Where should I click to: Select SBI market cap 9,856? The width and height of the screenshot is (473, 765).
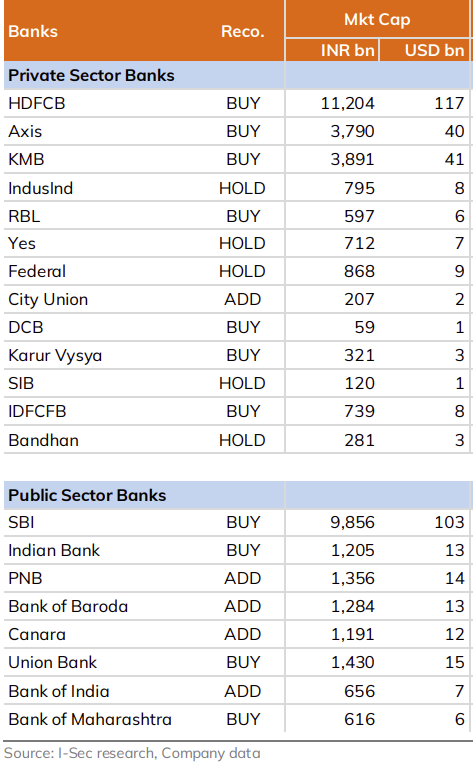pyautogui.click(x=352, y=523)
